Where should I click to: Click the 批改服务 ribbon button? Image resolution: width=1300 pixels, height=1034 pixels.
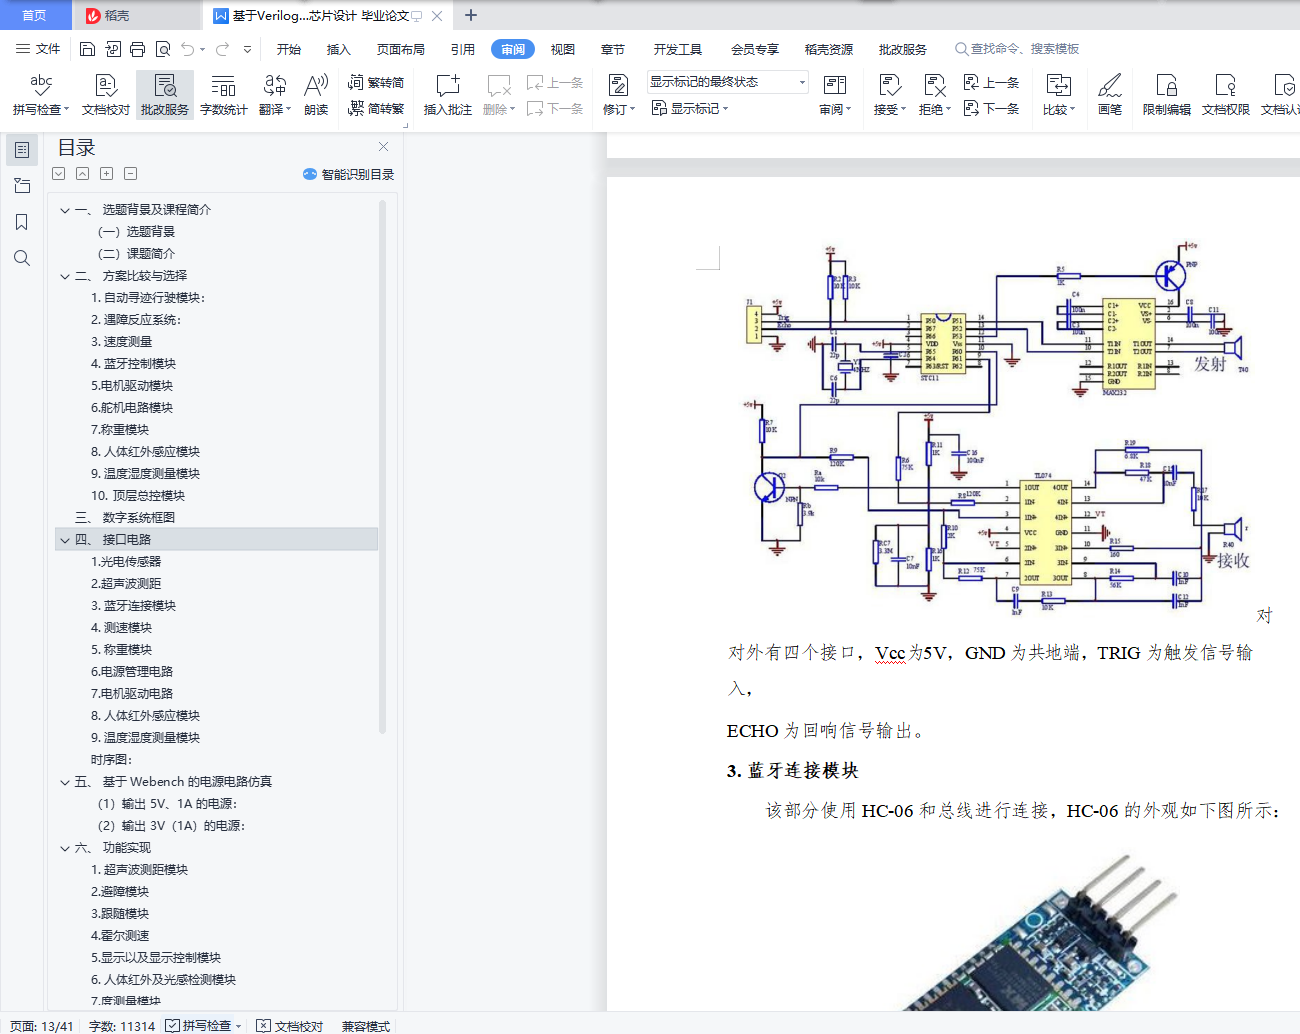click(165, 95)
